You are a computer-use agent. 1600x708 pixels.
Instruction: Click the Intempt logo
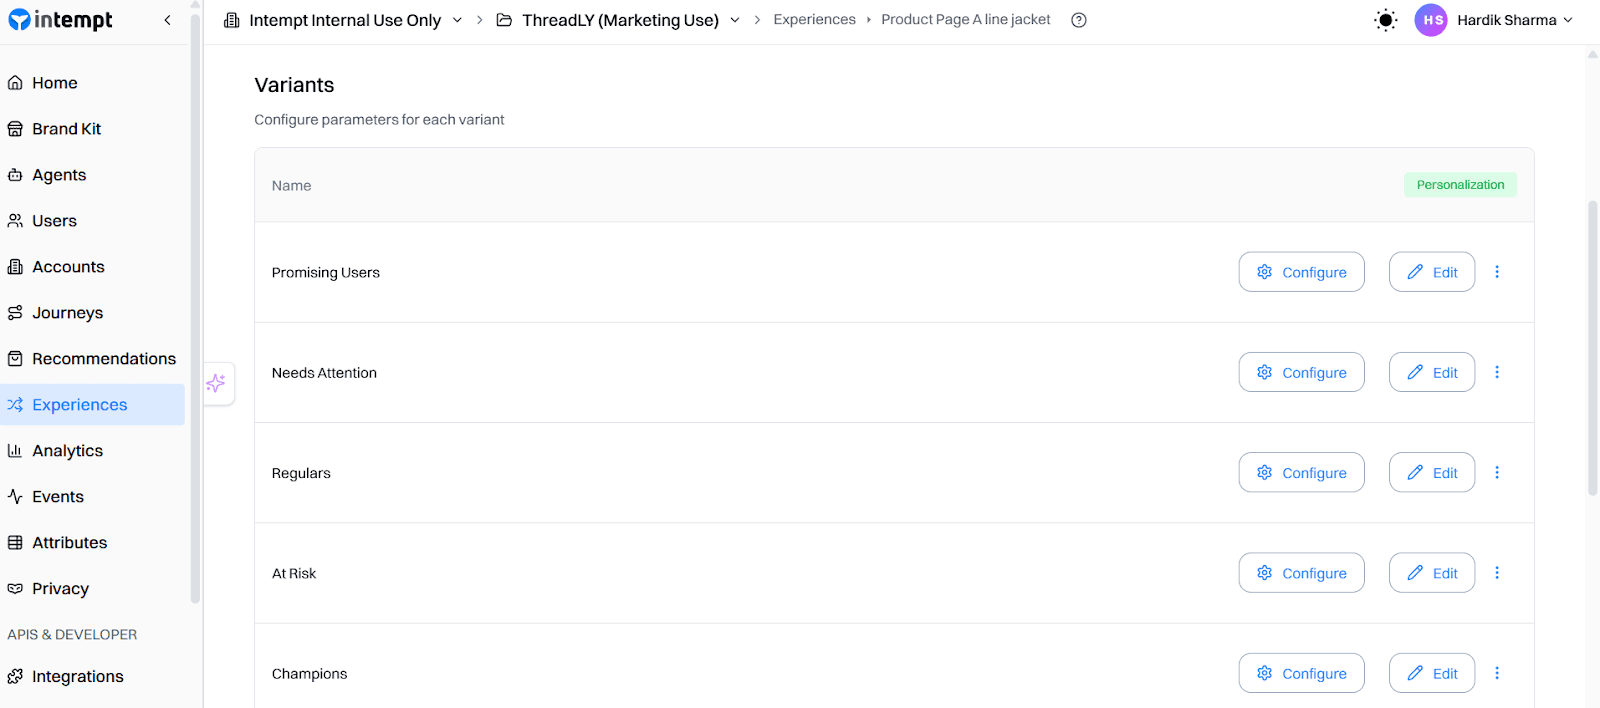(x=60, y=20)
